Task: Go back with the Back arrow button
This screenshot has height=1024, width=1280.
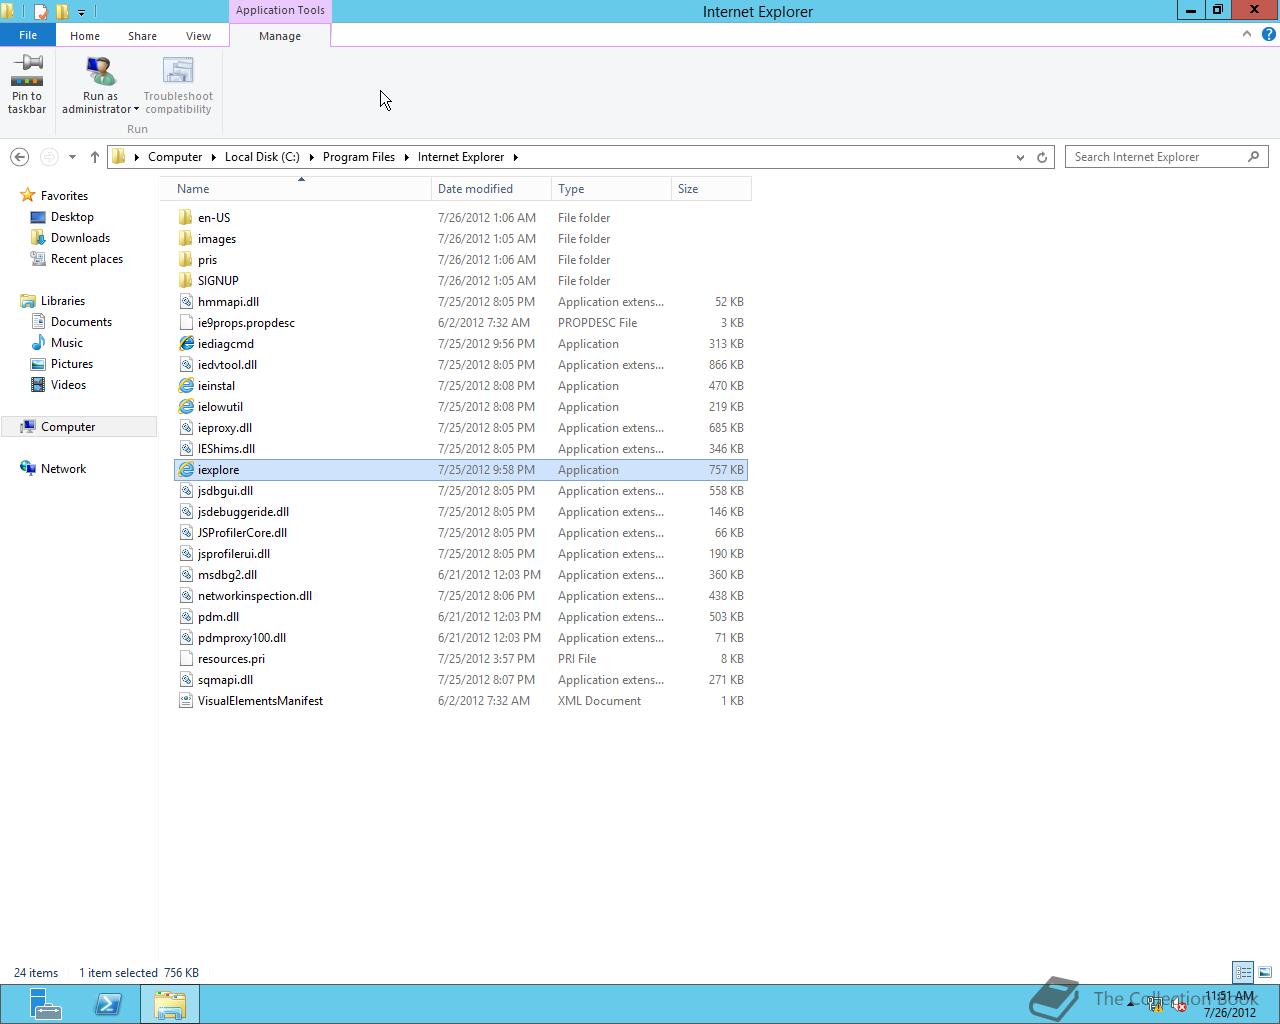Action: pos(19,157)
